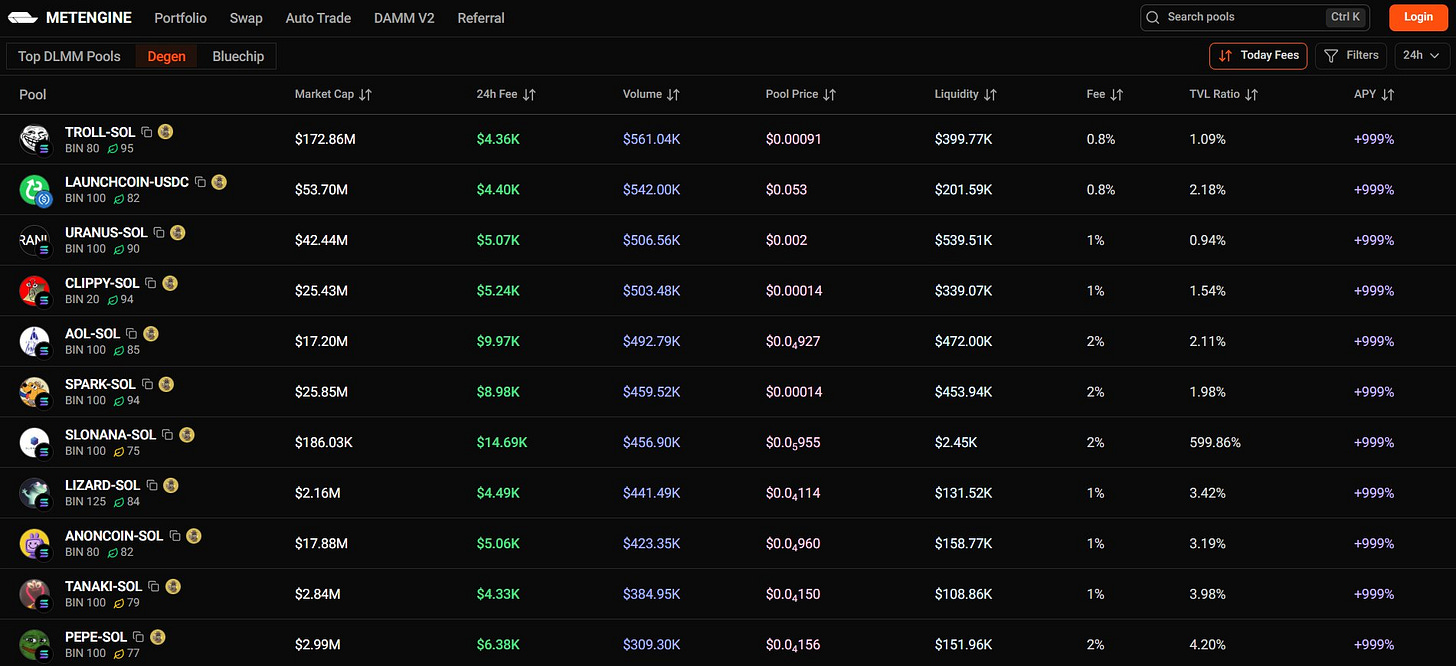Switch to Top DLMM Pools tab
Screen dimensions: 1456x666
pyautogui.click(x=69, y=56)
